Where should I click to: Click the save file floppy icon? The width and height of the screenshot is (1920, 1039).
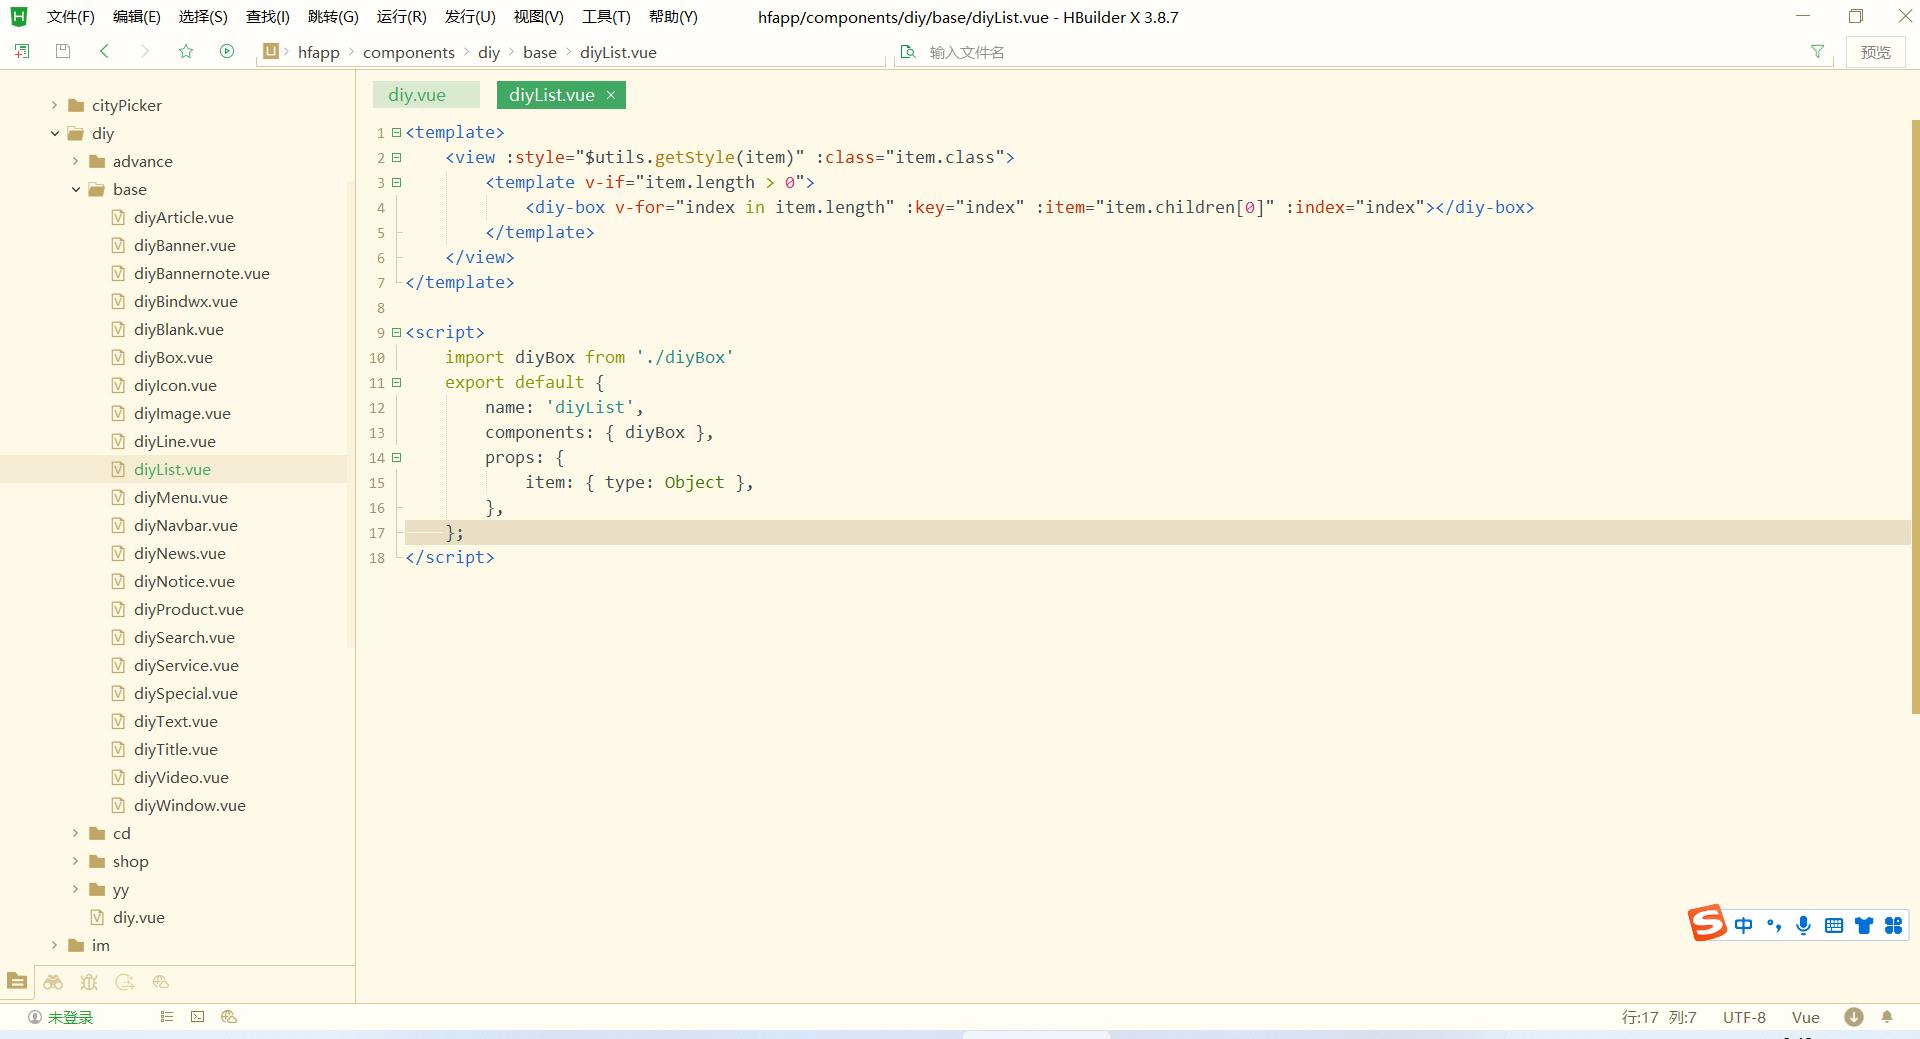click(63, 51)
